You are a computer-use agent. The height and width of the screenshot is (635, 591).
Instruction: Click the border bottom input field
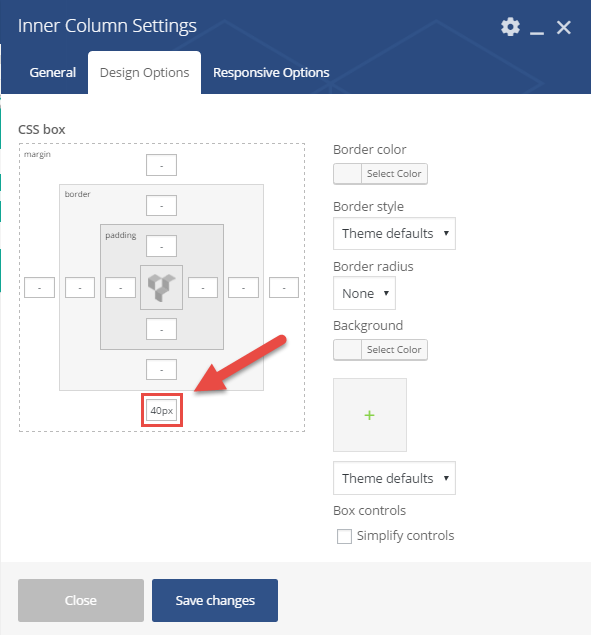(161, 369)
